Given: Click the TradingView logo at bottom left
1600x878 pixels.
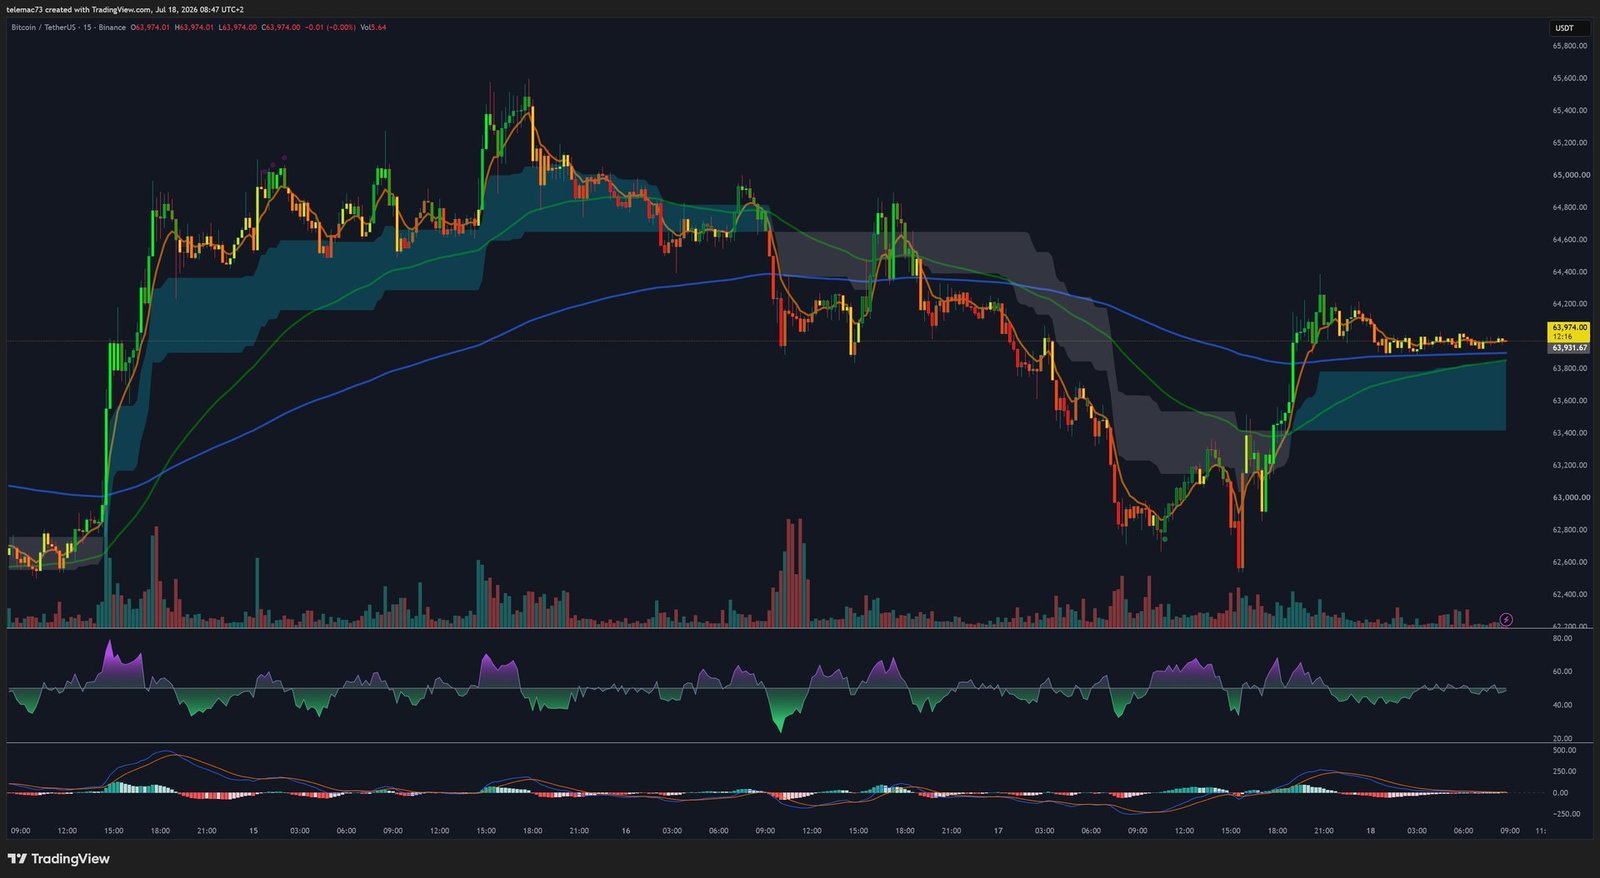Looking at the screenshot, I should [x=58, y=859].
